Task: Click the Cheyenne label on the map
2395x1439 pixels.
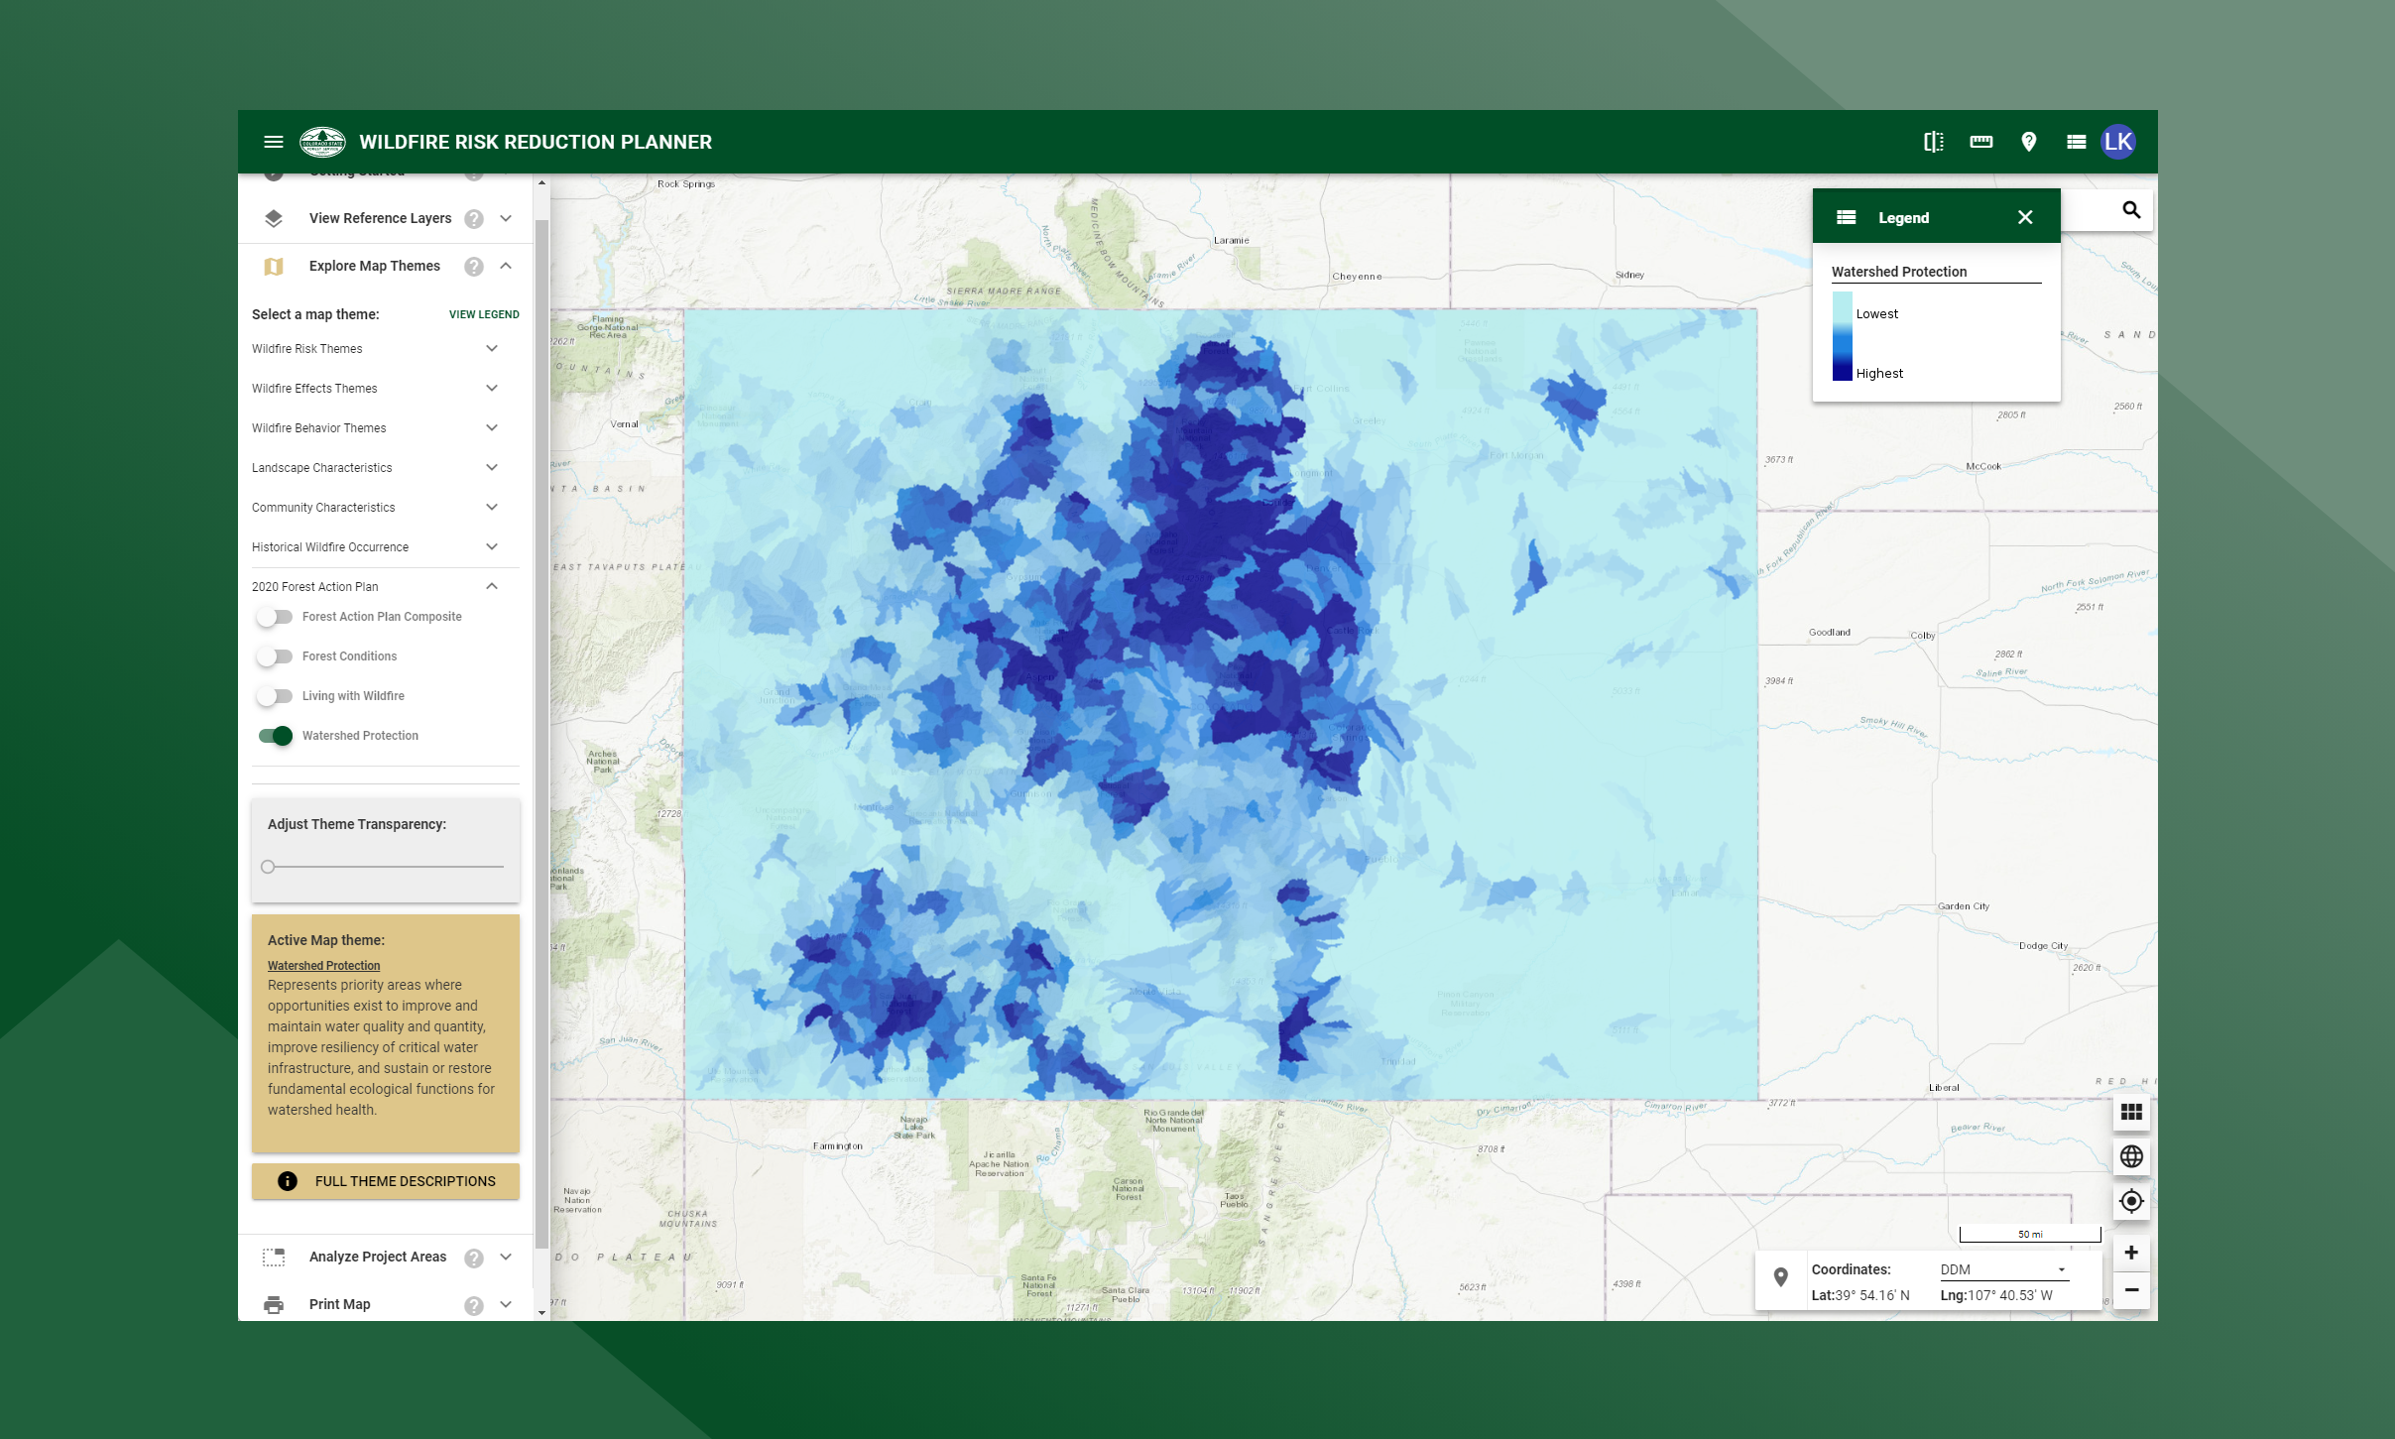Action: click(x=1357, y=277)
